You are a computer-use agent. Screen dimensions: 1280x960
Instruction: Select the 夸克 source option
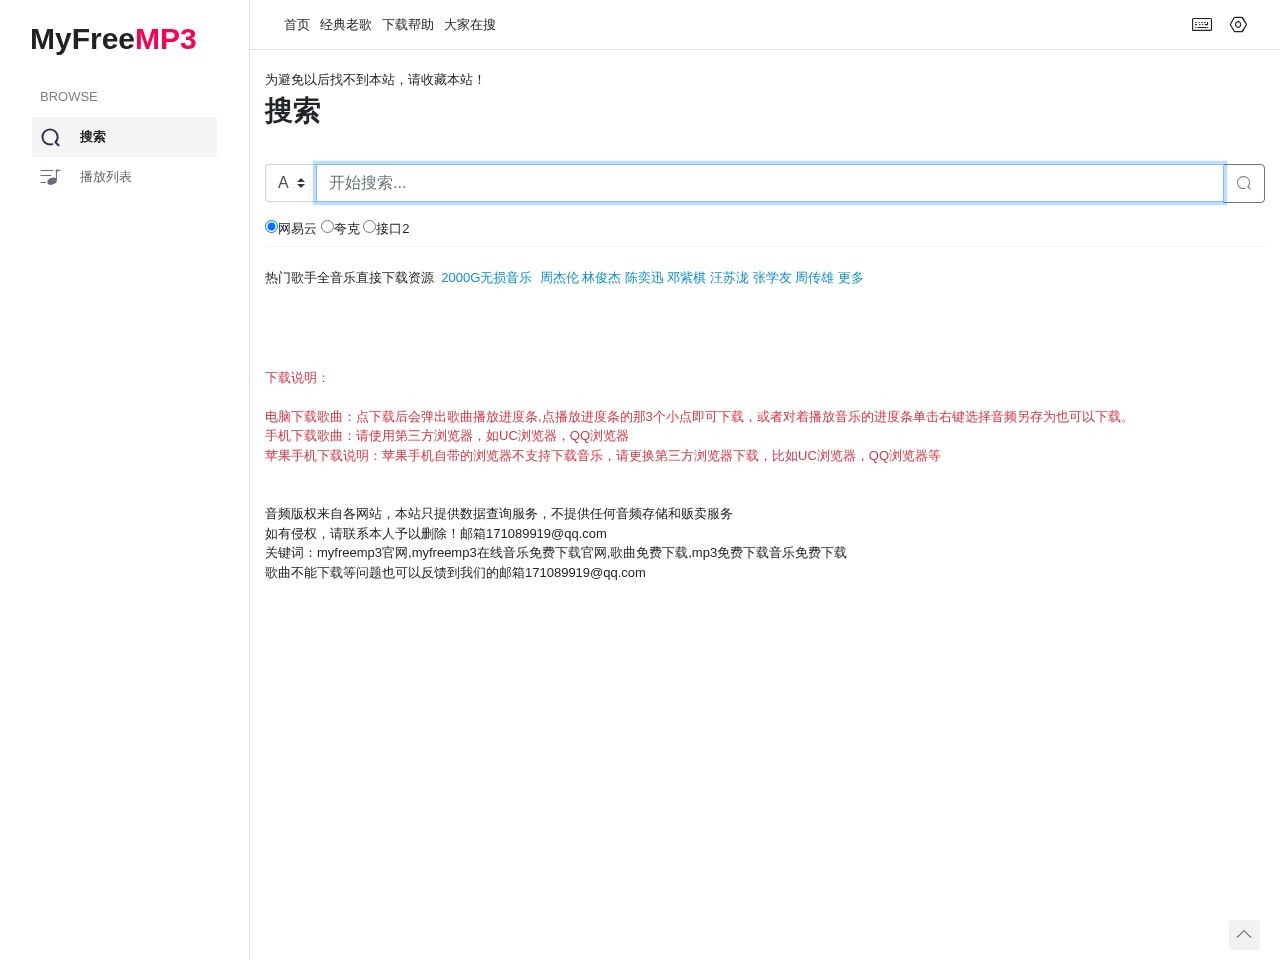[x=327, y=227]
